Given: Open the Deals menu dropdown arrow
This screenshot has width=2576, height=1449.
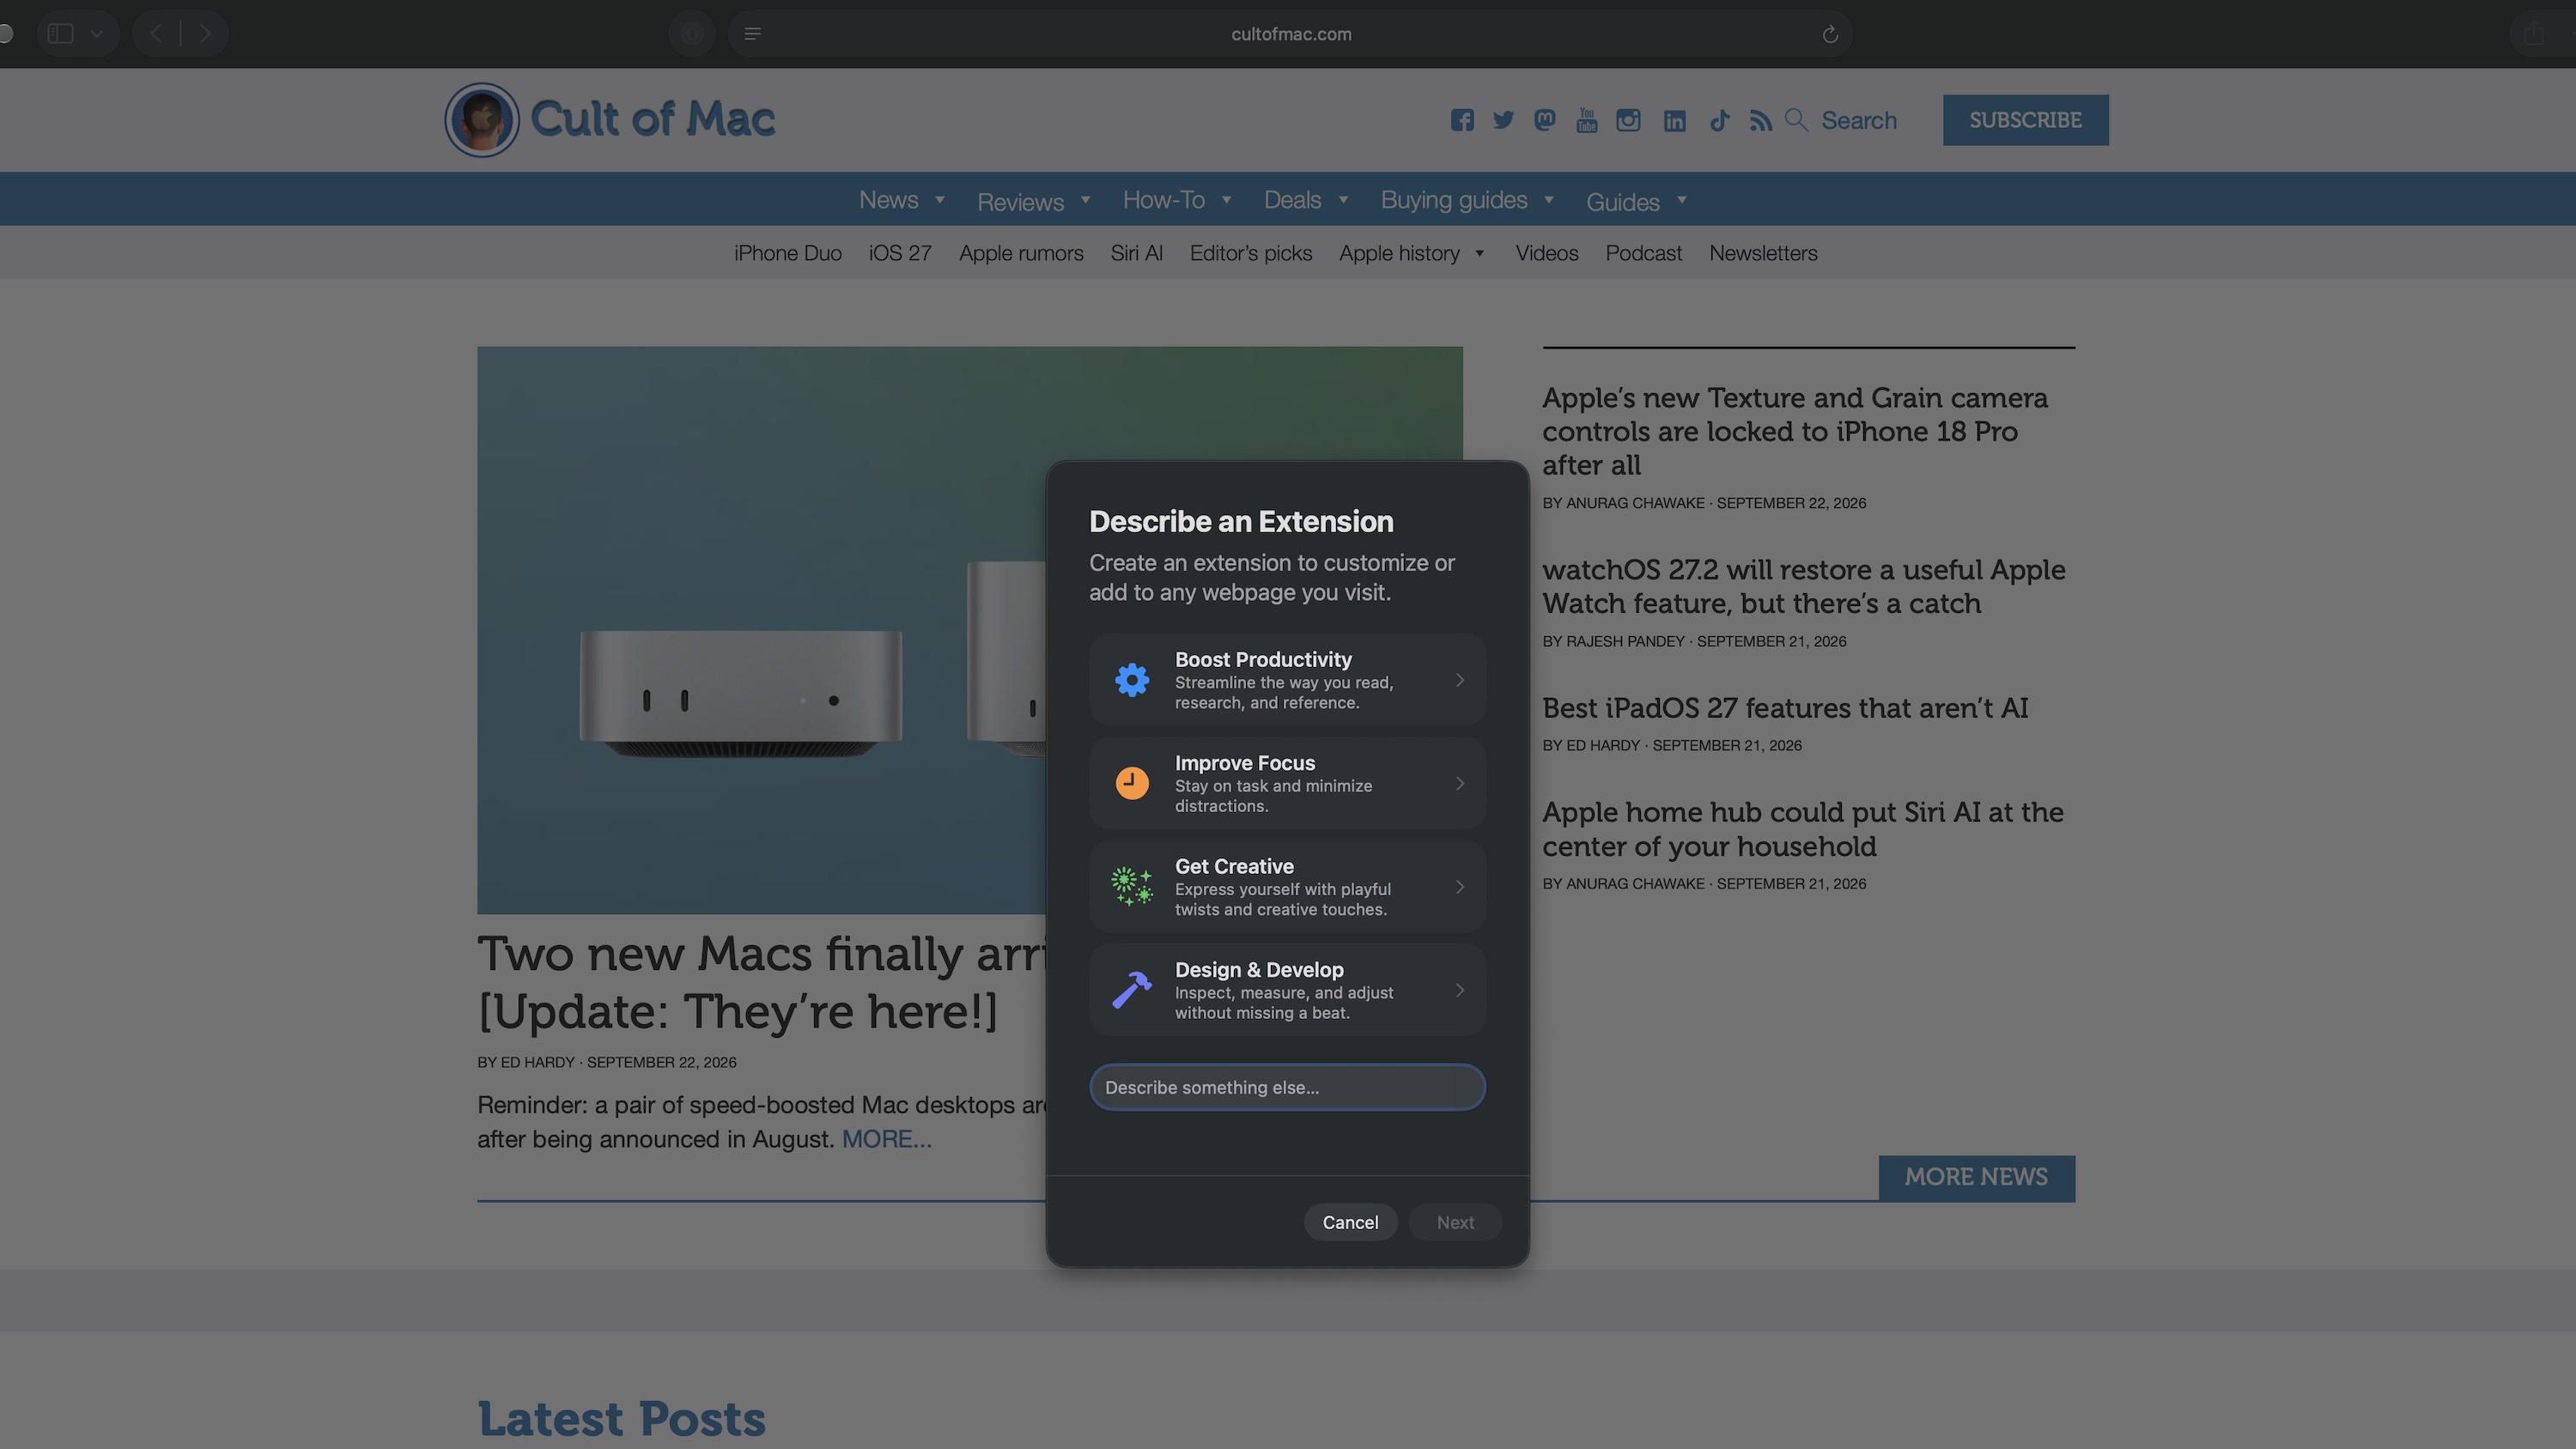Looking at the screenshot, I should [x=1343, y=200].
